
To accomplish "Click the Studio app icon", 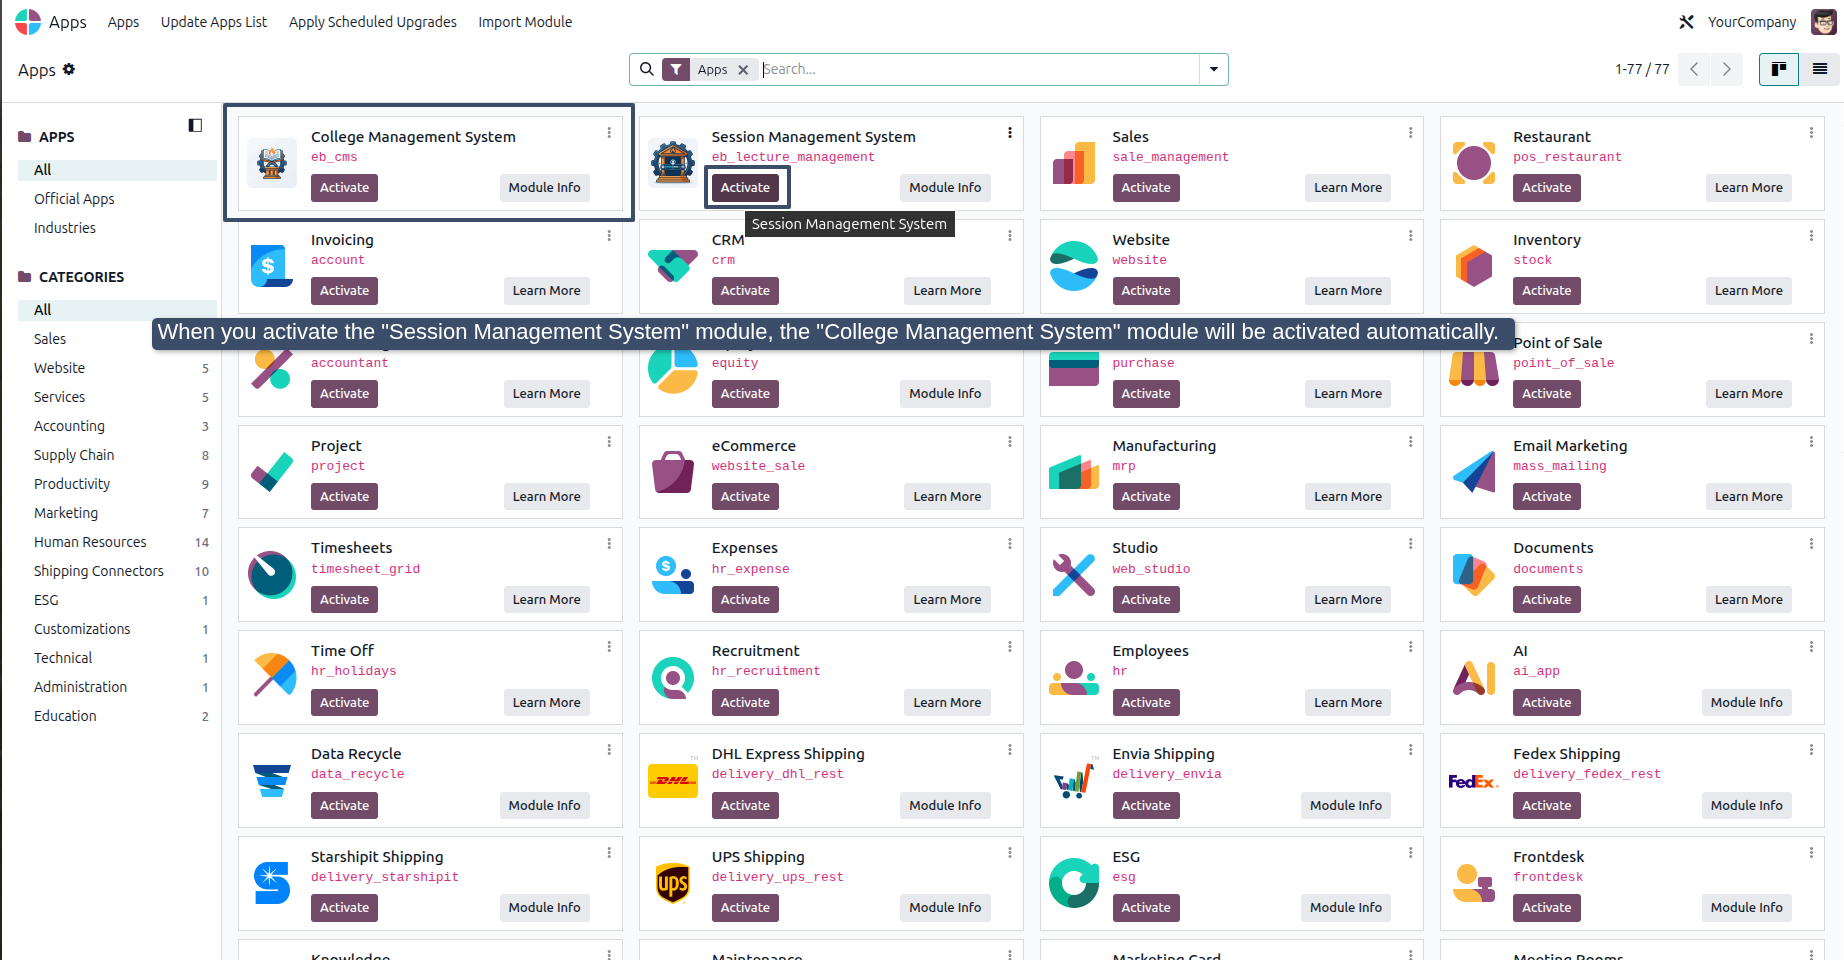I will (x=1074, y=574).
